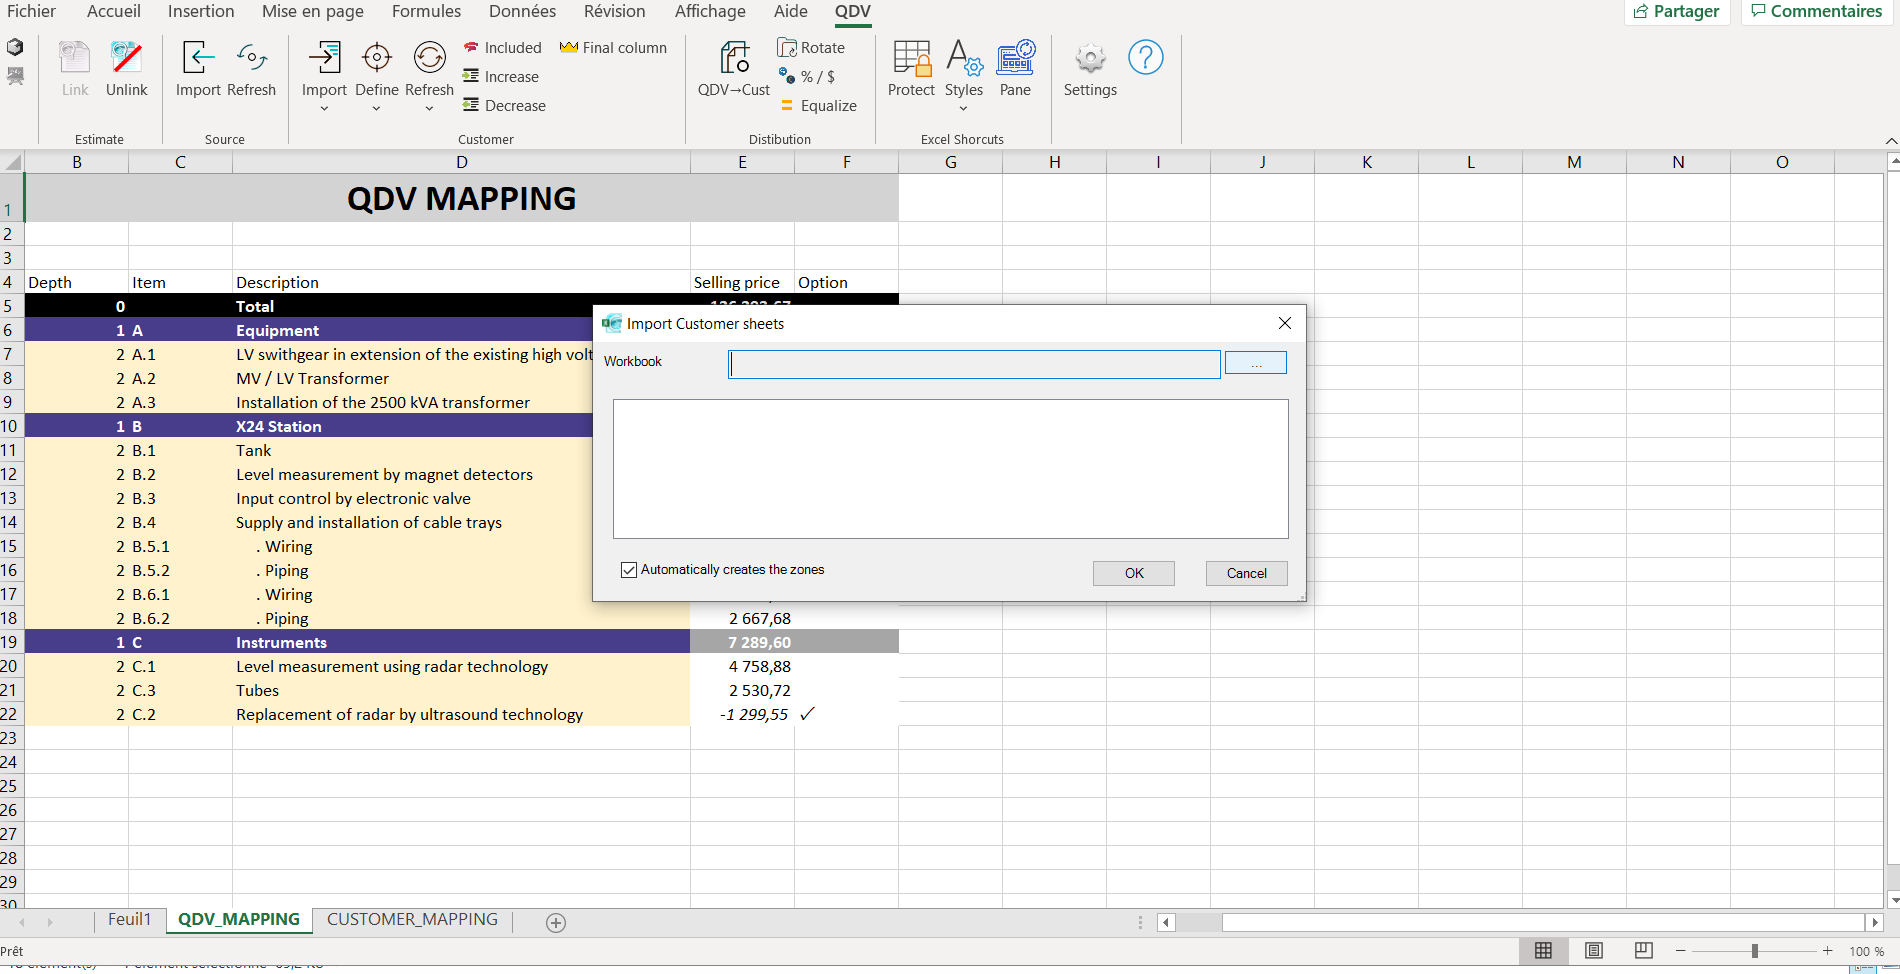Screen dimensions: 1900x974
Task: Open the Aide tab
Action: [791, 11]
